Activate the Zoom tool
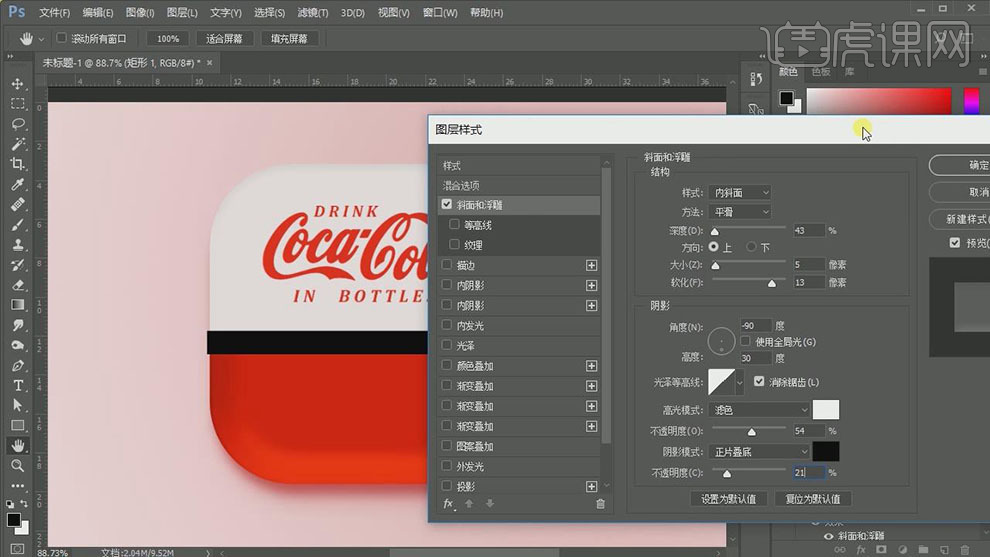Image resolution: width=990 pixels, height=557 pixels. pos(18,465)
